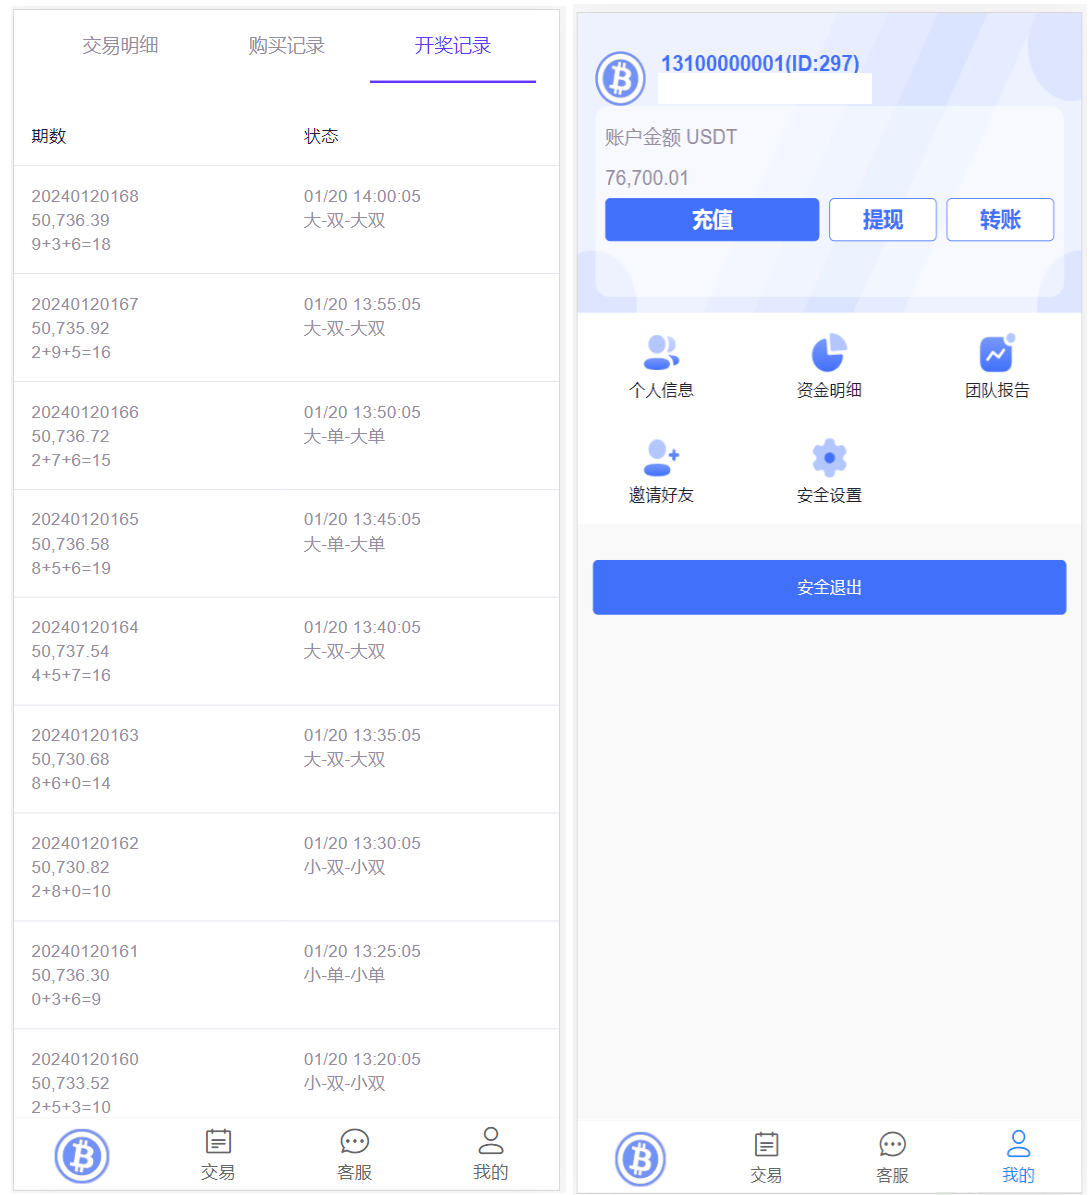The width and height of the screenshot is (1090, 1195).
Task: Open the 个人信息 (personal info) icon
Action: click(661, 353)
